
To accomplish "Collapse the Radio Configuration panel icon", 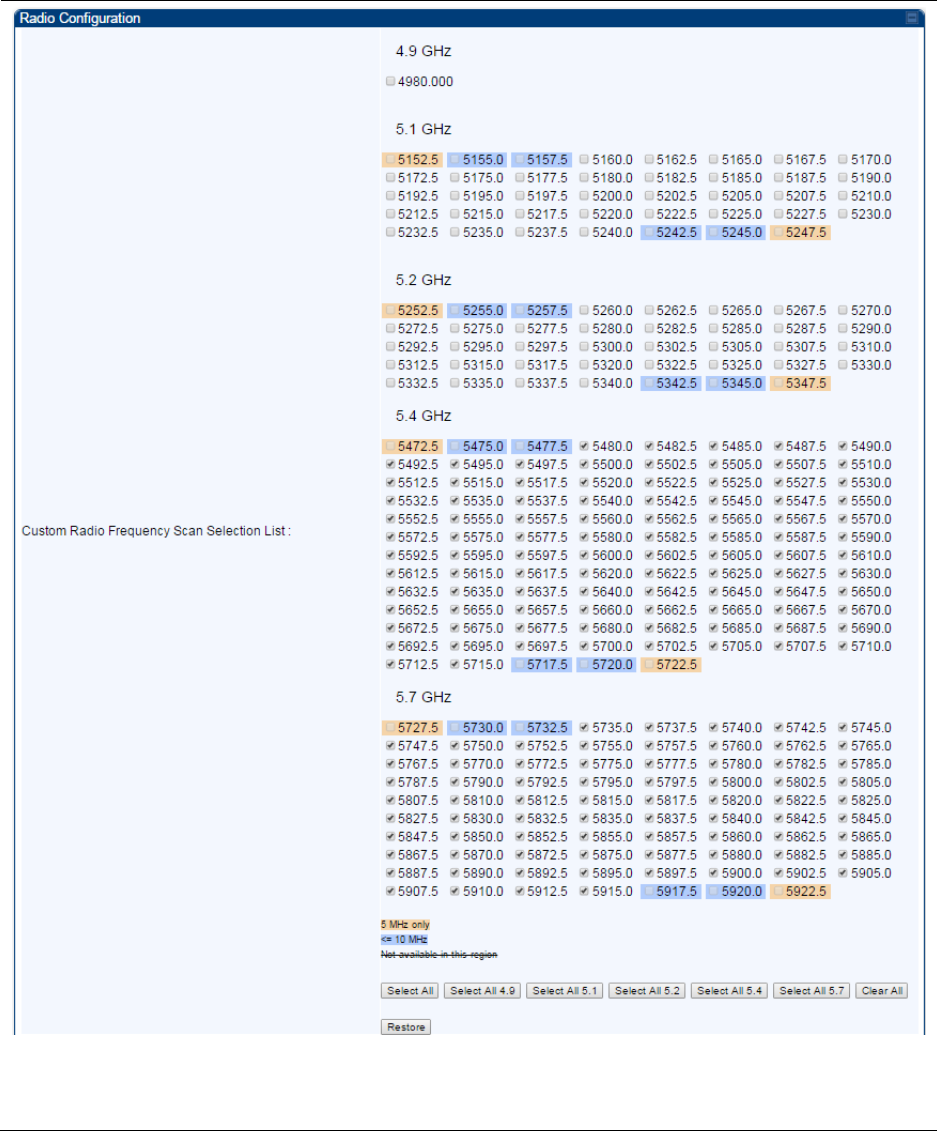I will click(912, 18).
